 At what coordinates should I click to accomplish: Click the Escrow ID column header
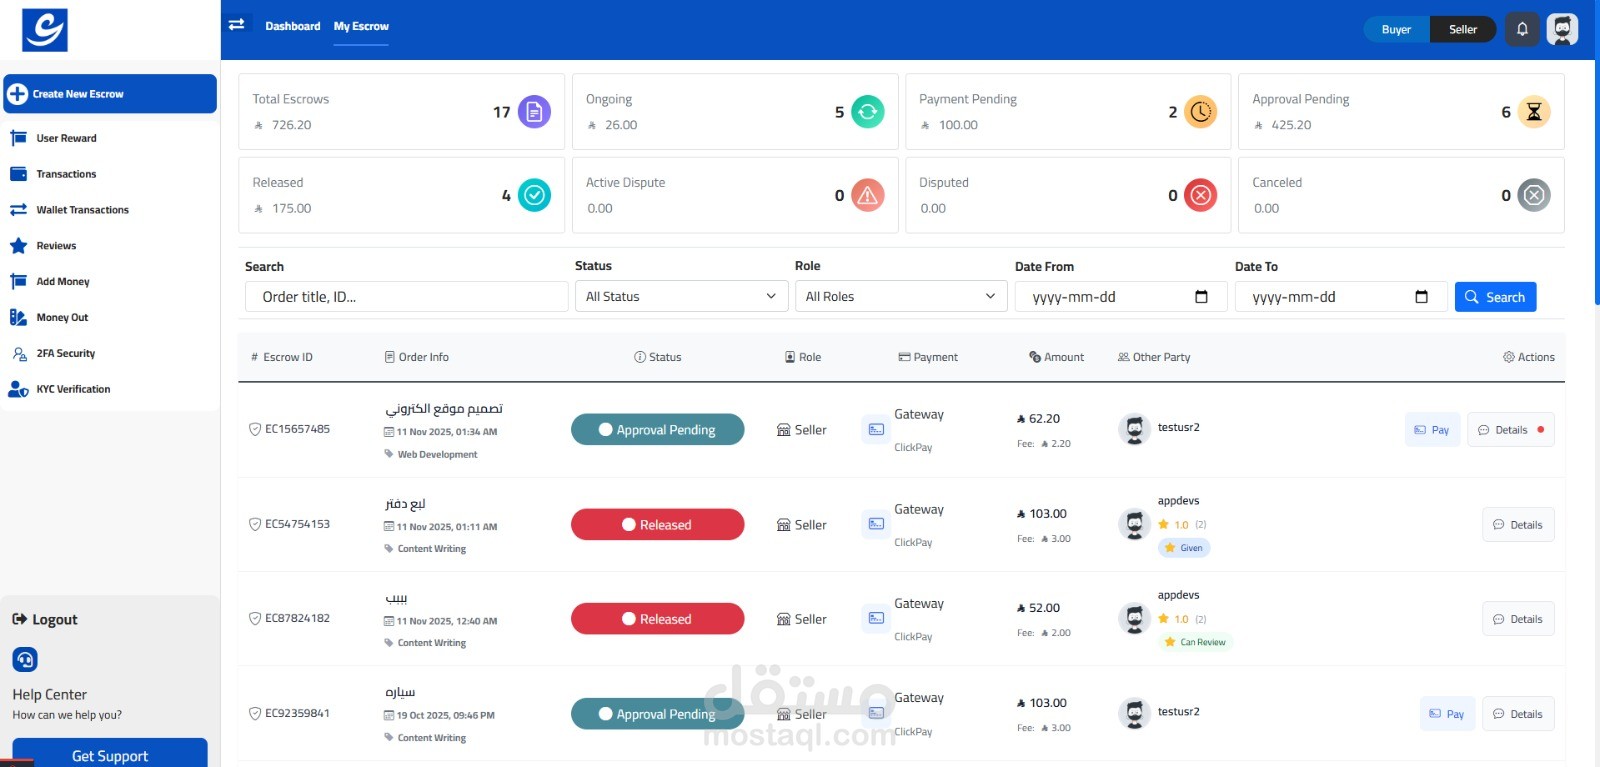point(282,357)
